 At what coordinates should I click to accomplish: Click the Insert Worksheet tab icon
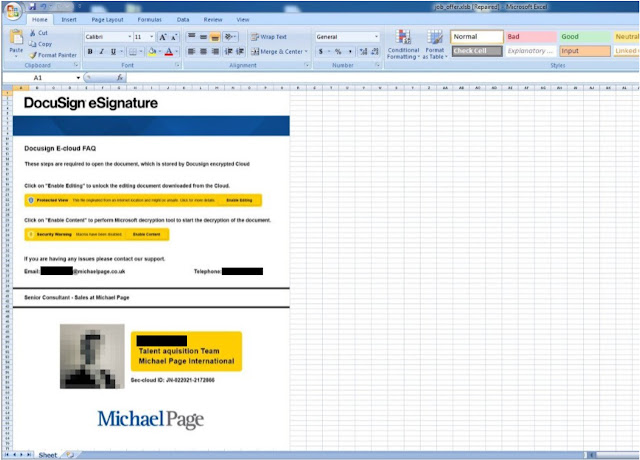pyautogui.click(x=70, y=455)
